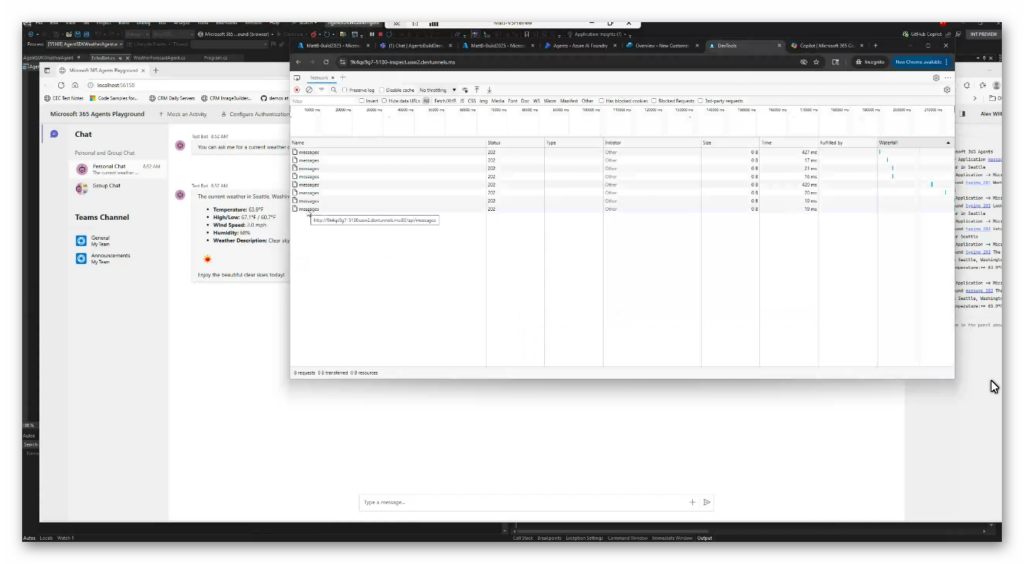Click Configure Authentication in Playground
This screenshot has height=564, width=1024.
click(x=255, y=114)
